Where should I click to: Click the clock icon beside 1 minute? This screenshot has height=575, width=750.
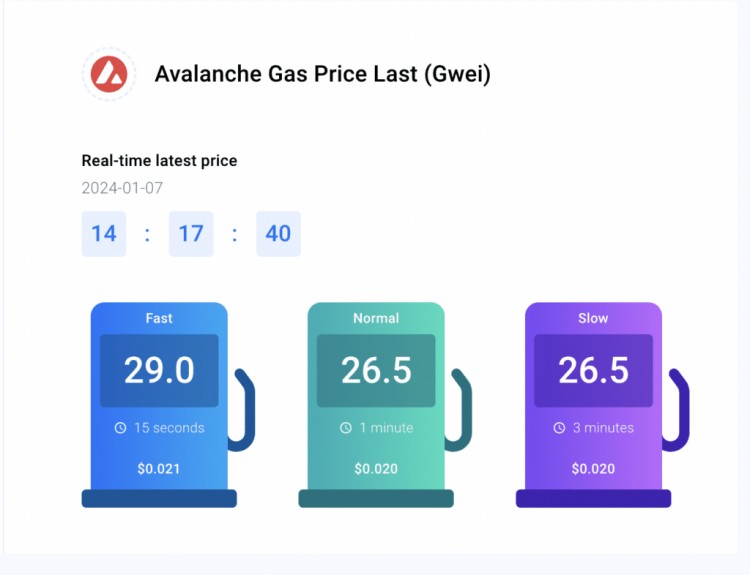click(x=346, y=428)
